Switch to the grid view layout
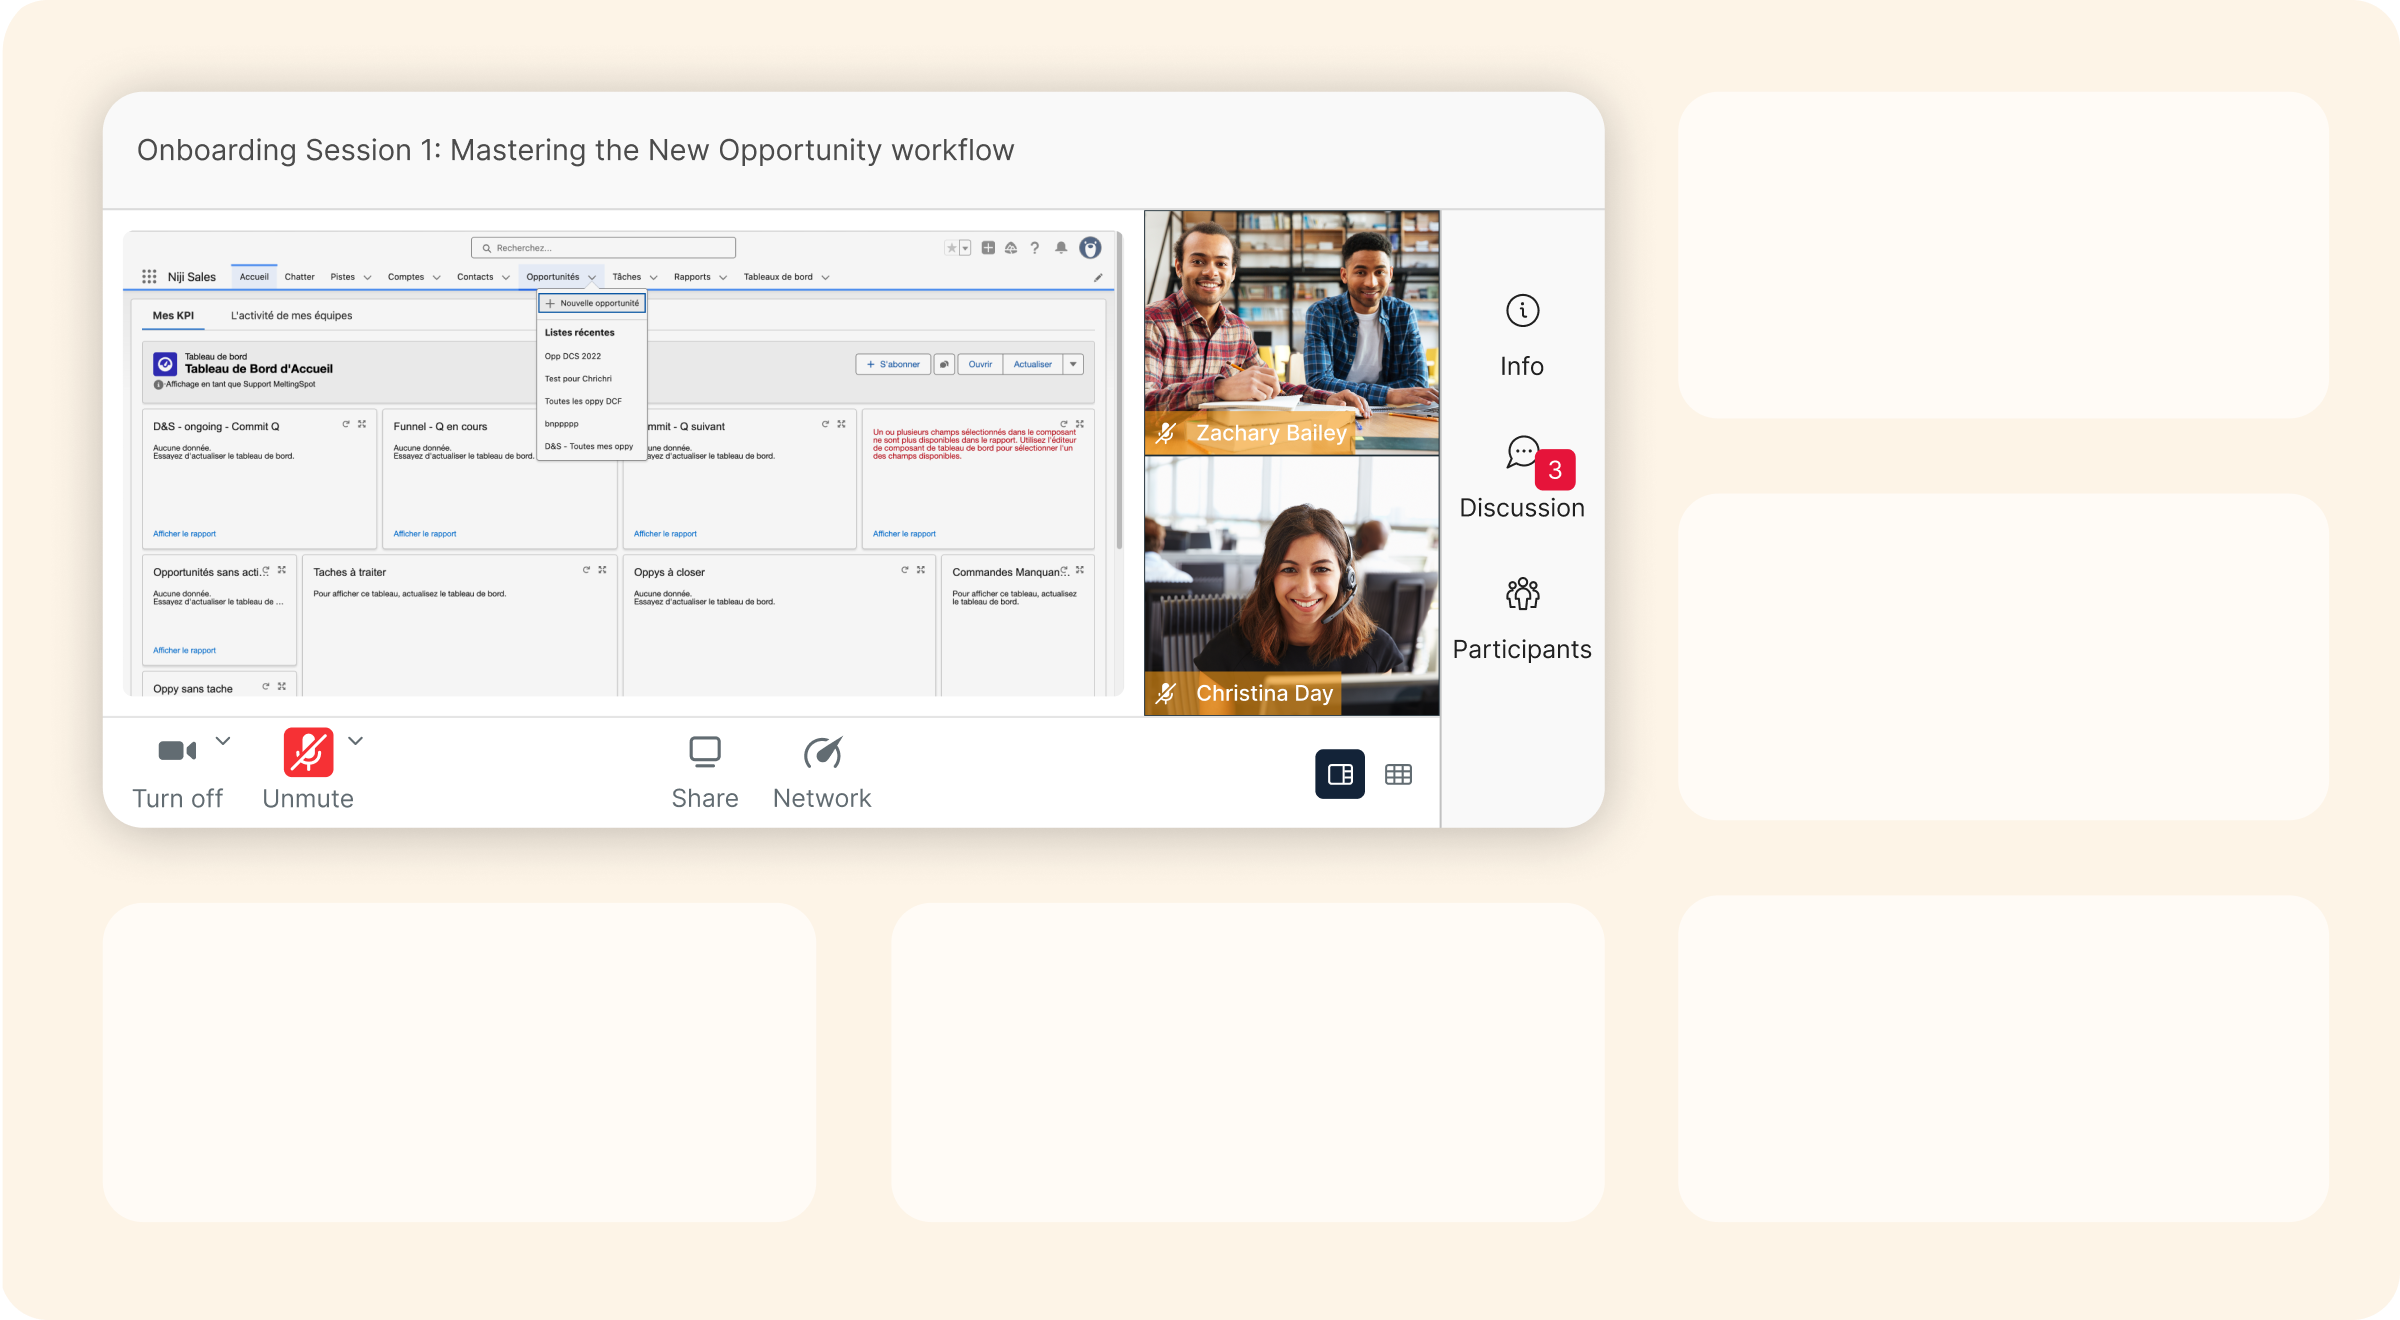The image size is (2400, 1320). coord(1398,774)
